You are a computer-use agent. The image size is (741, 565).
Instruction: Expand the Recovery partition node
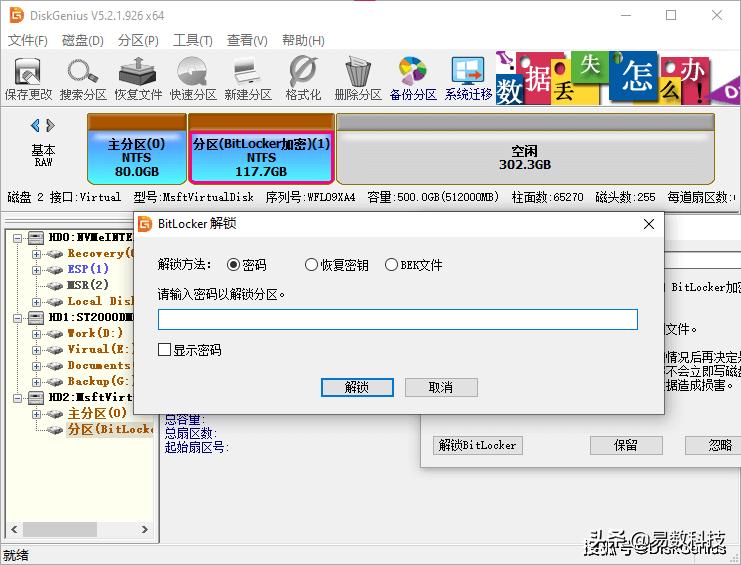pyautogui.click(x=36, y=254)
